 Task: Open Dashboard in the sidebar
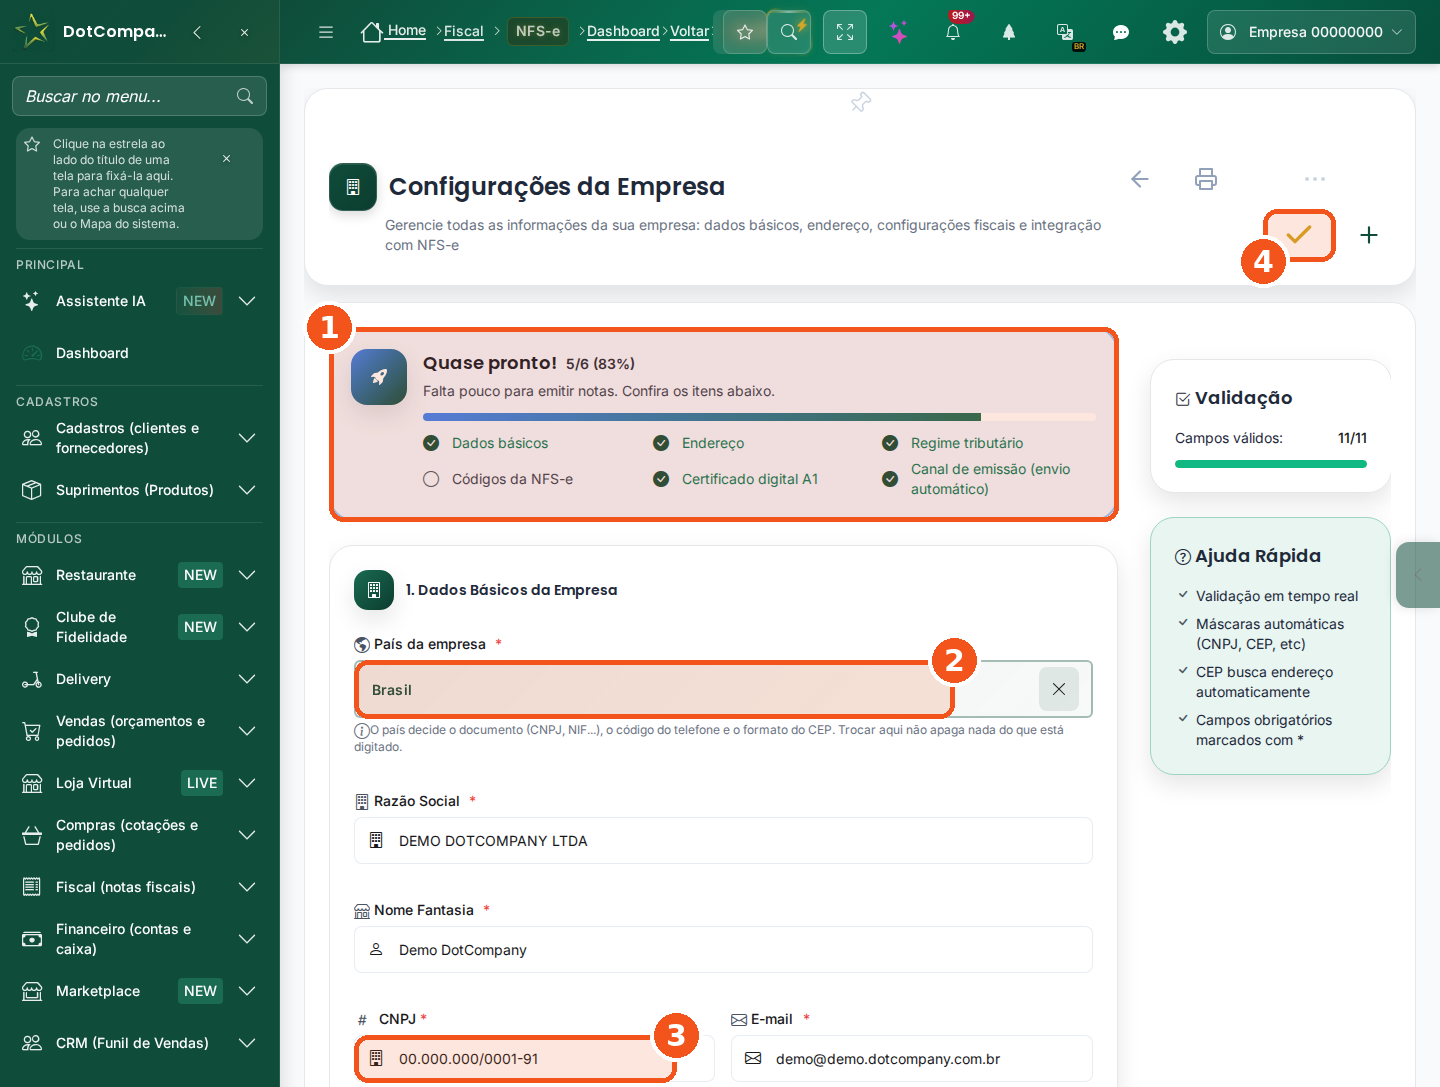pos(140,353)
